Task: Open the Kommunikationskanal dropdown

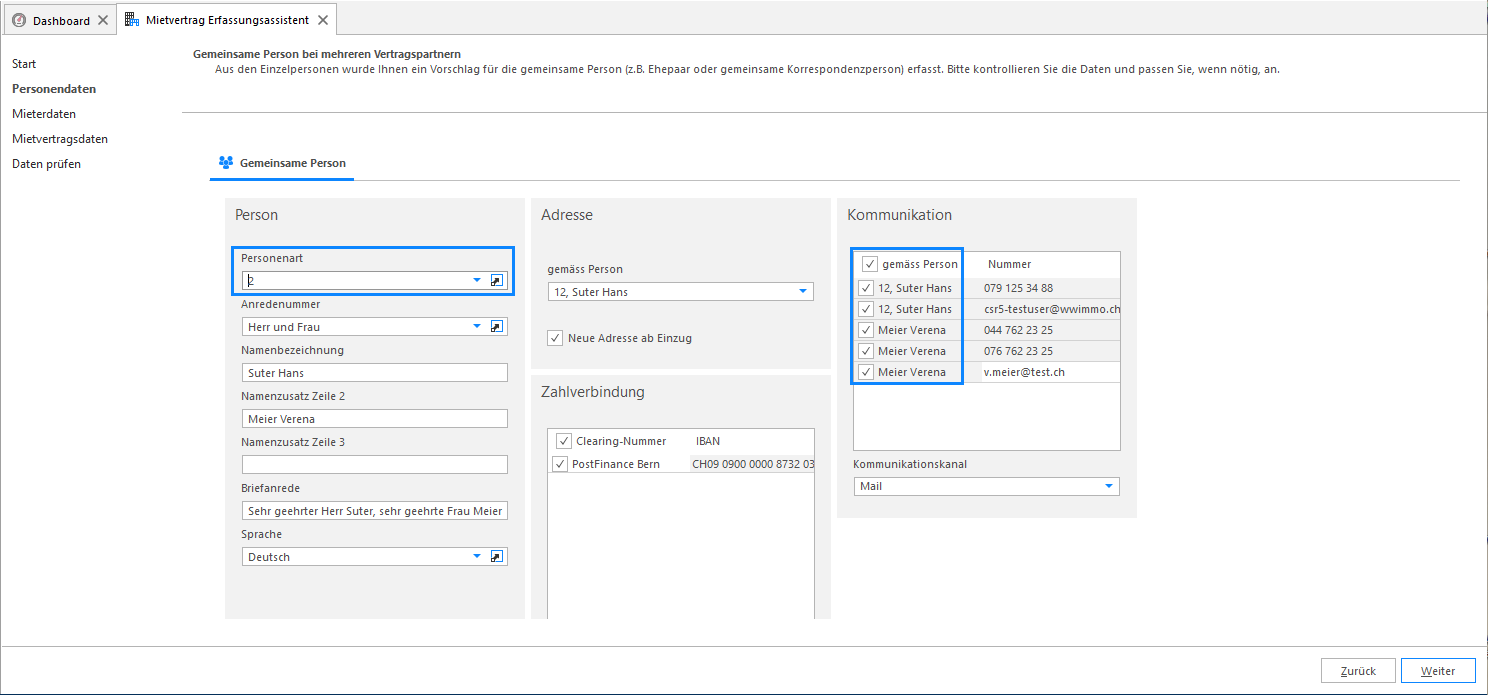Action: click(1109, 486)
